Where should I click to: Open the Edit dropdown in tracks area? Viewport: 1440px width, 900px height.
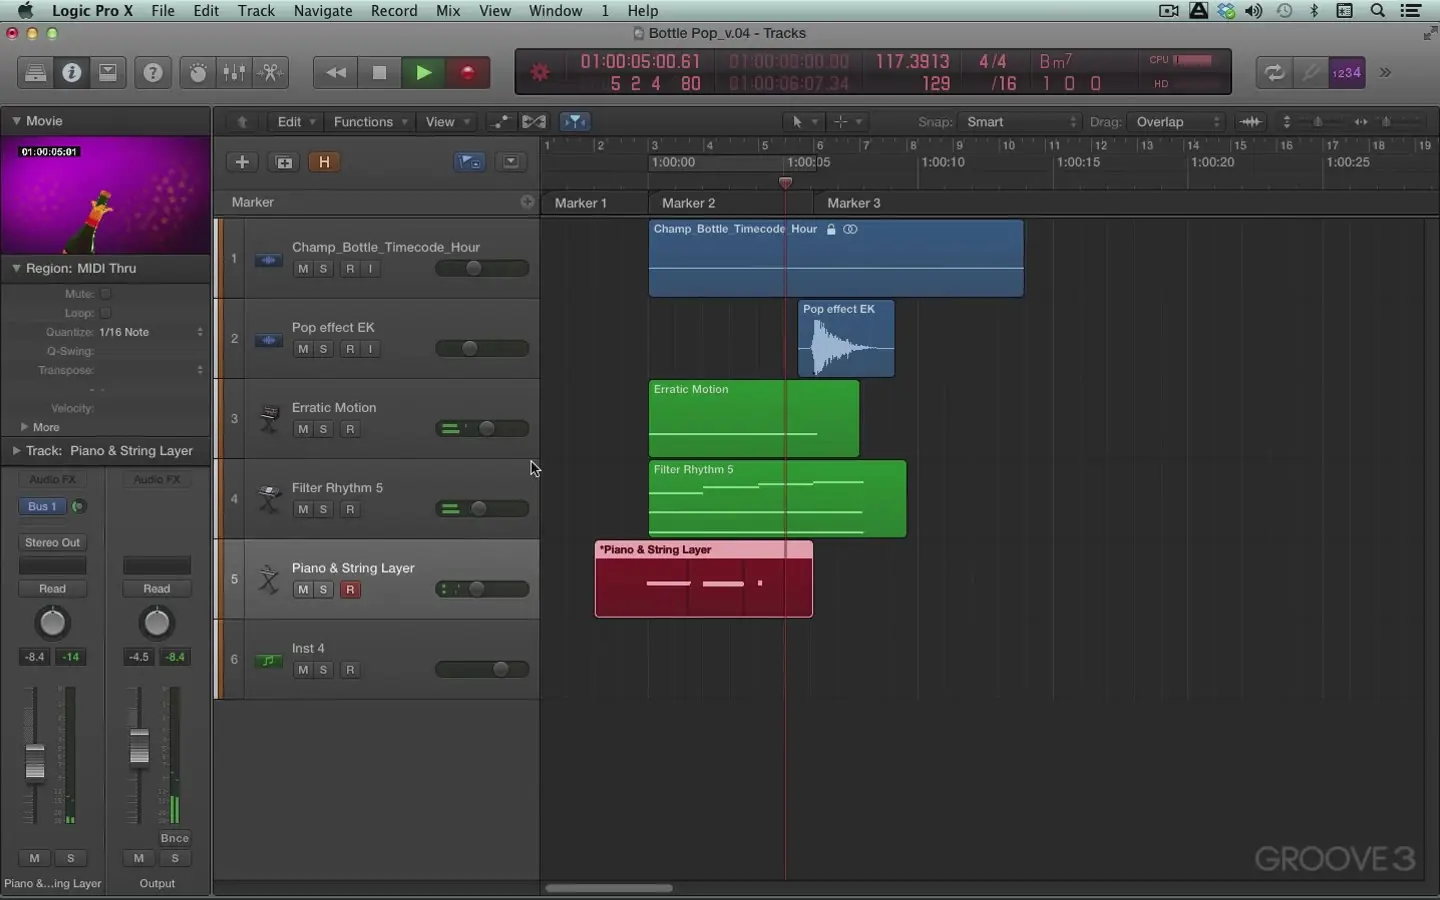tap(296, 122)
